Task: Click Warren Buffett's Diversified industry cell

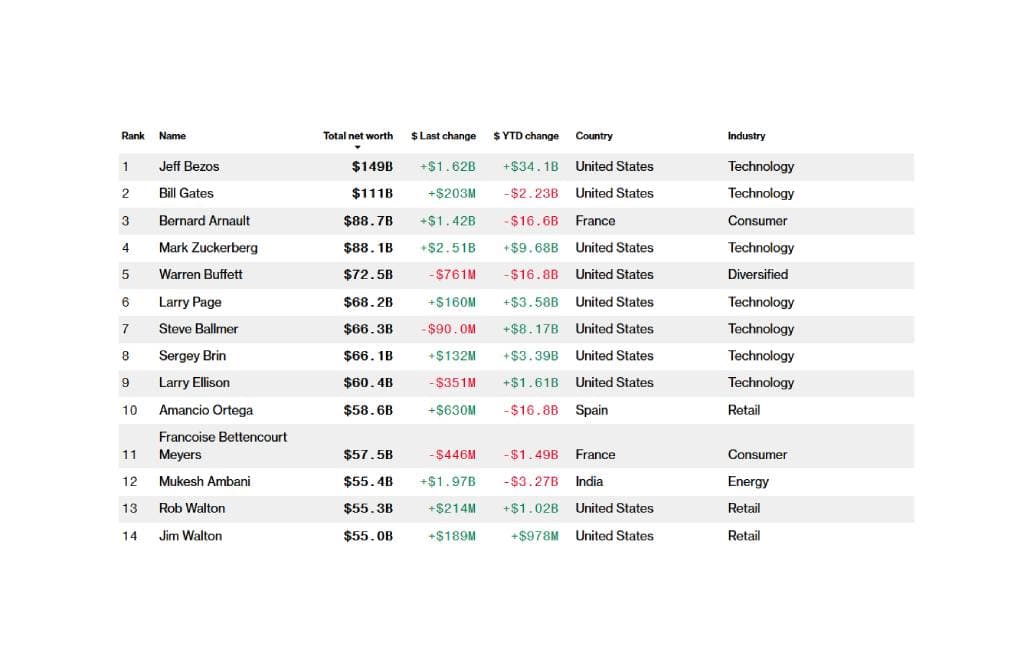Action: point(757,274)
